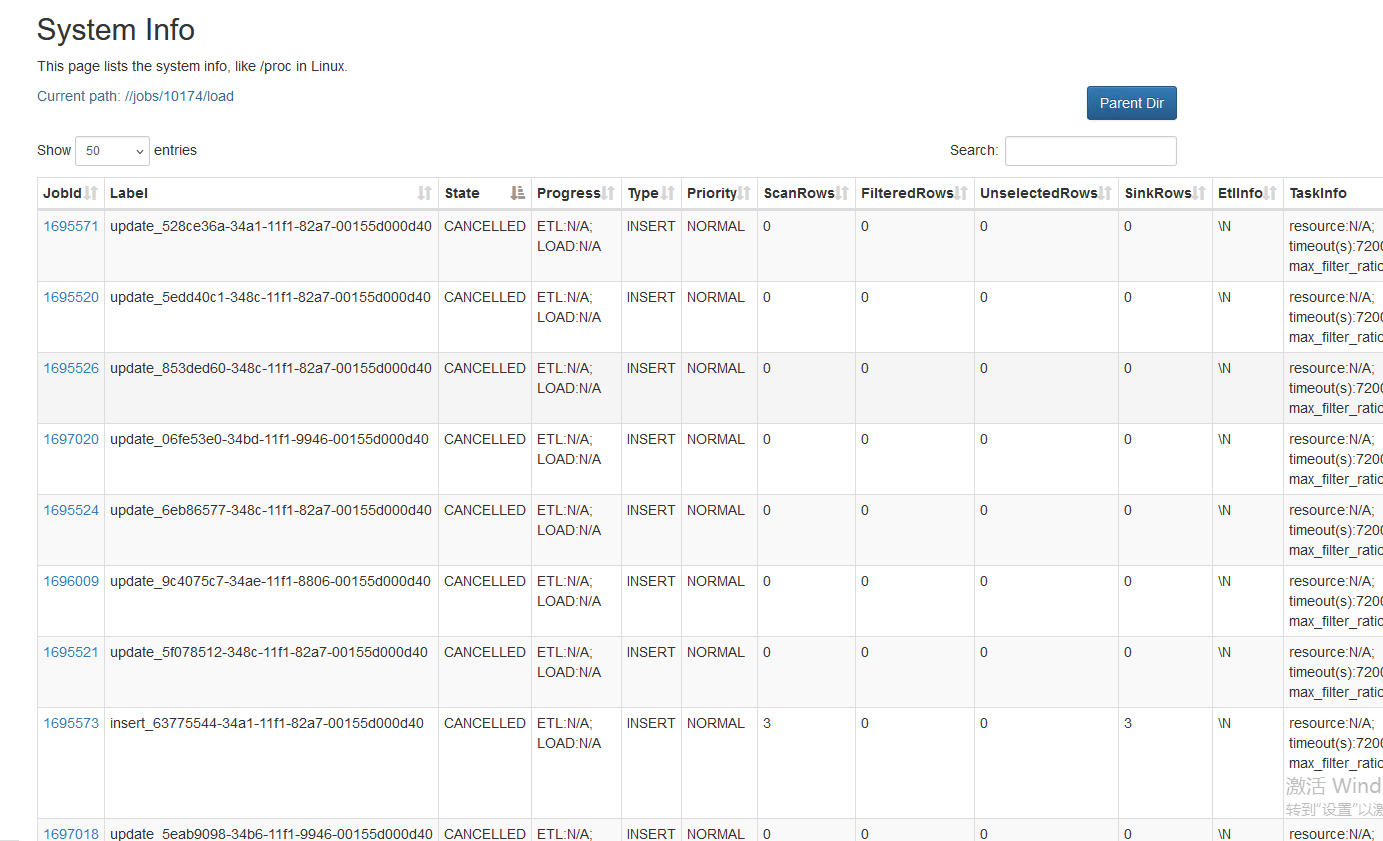Sort table by JobId column icon
Screen dimensions: 1383x841
(91, 193)
